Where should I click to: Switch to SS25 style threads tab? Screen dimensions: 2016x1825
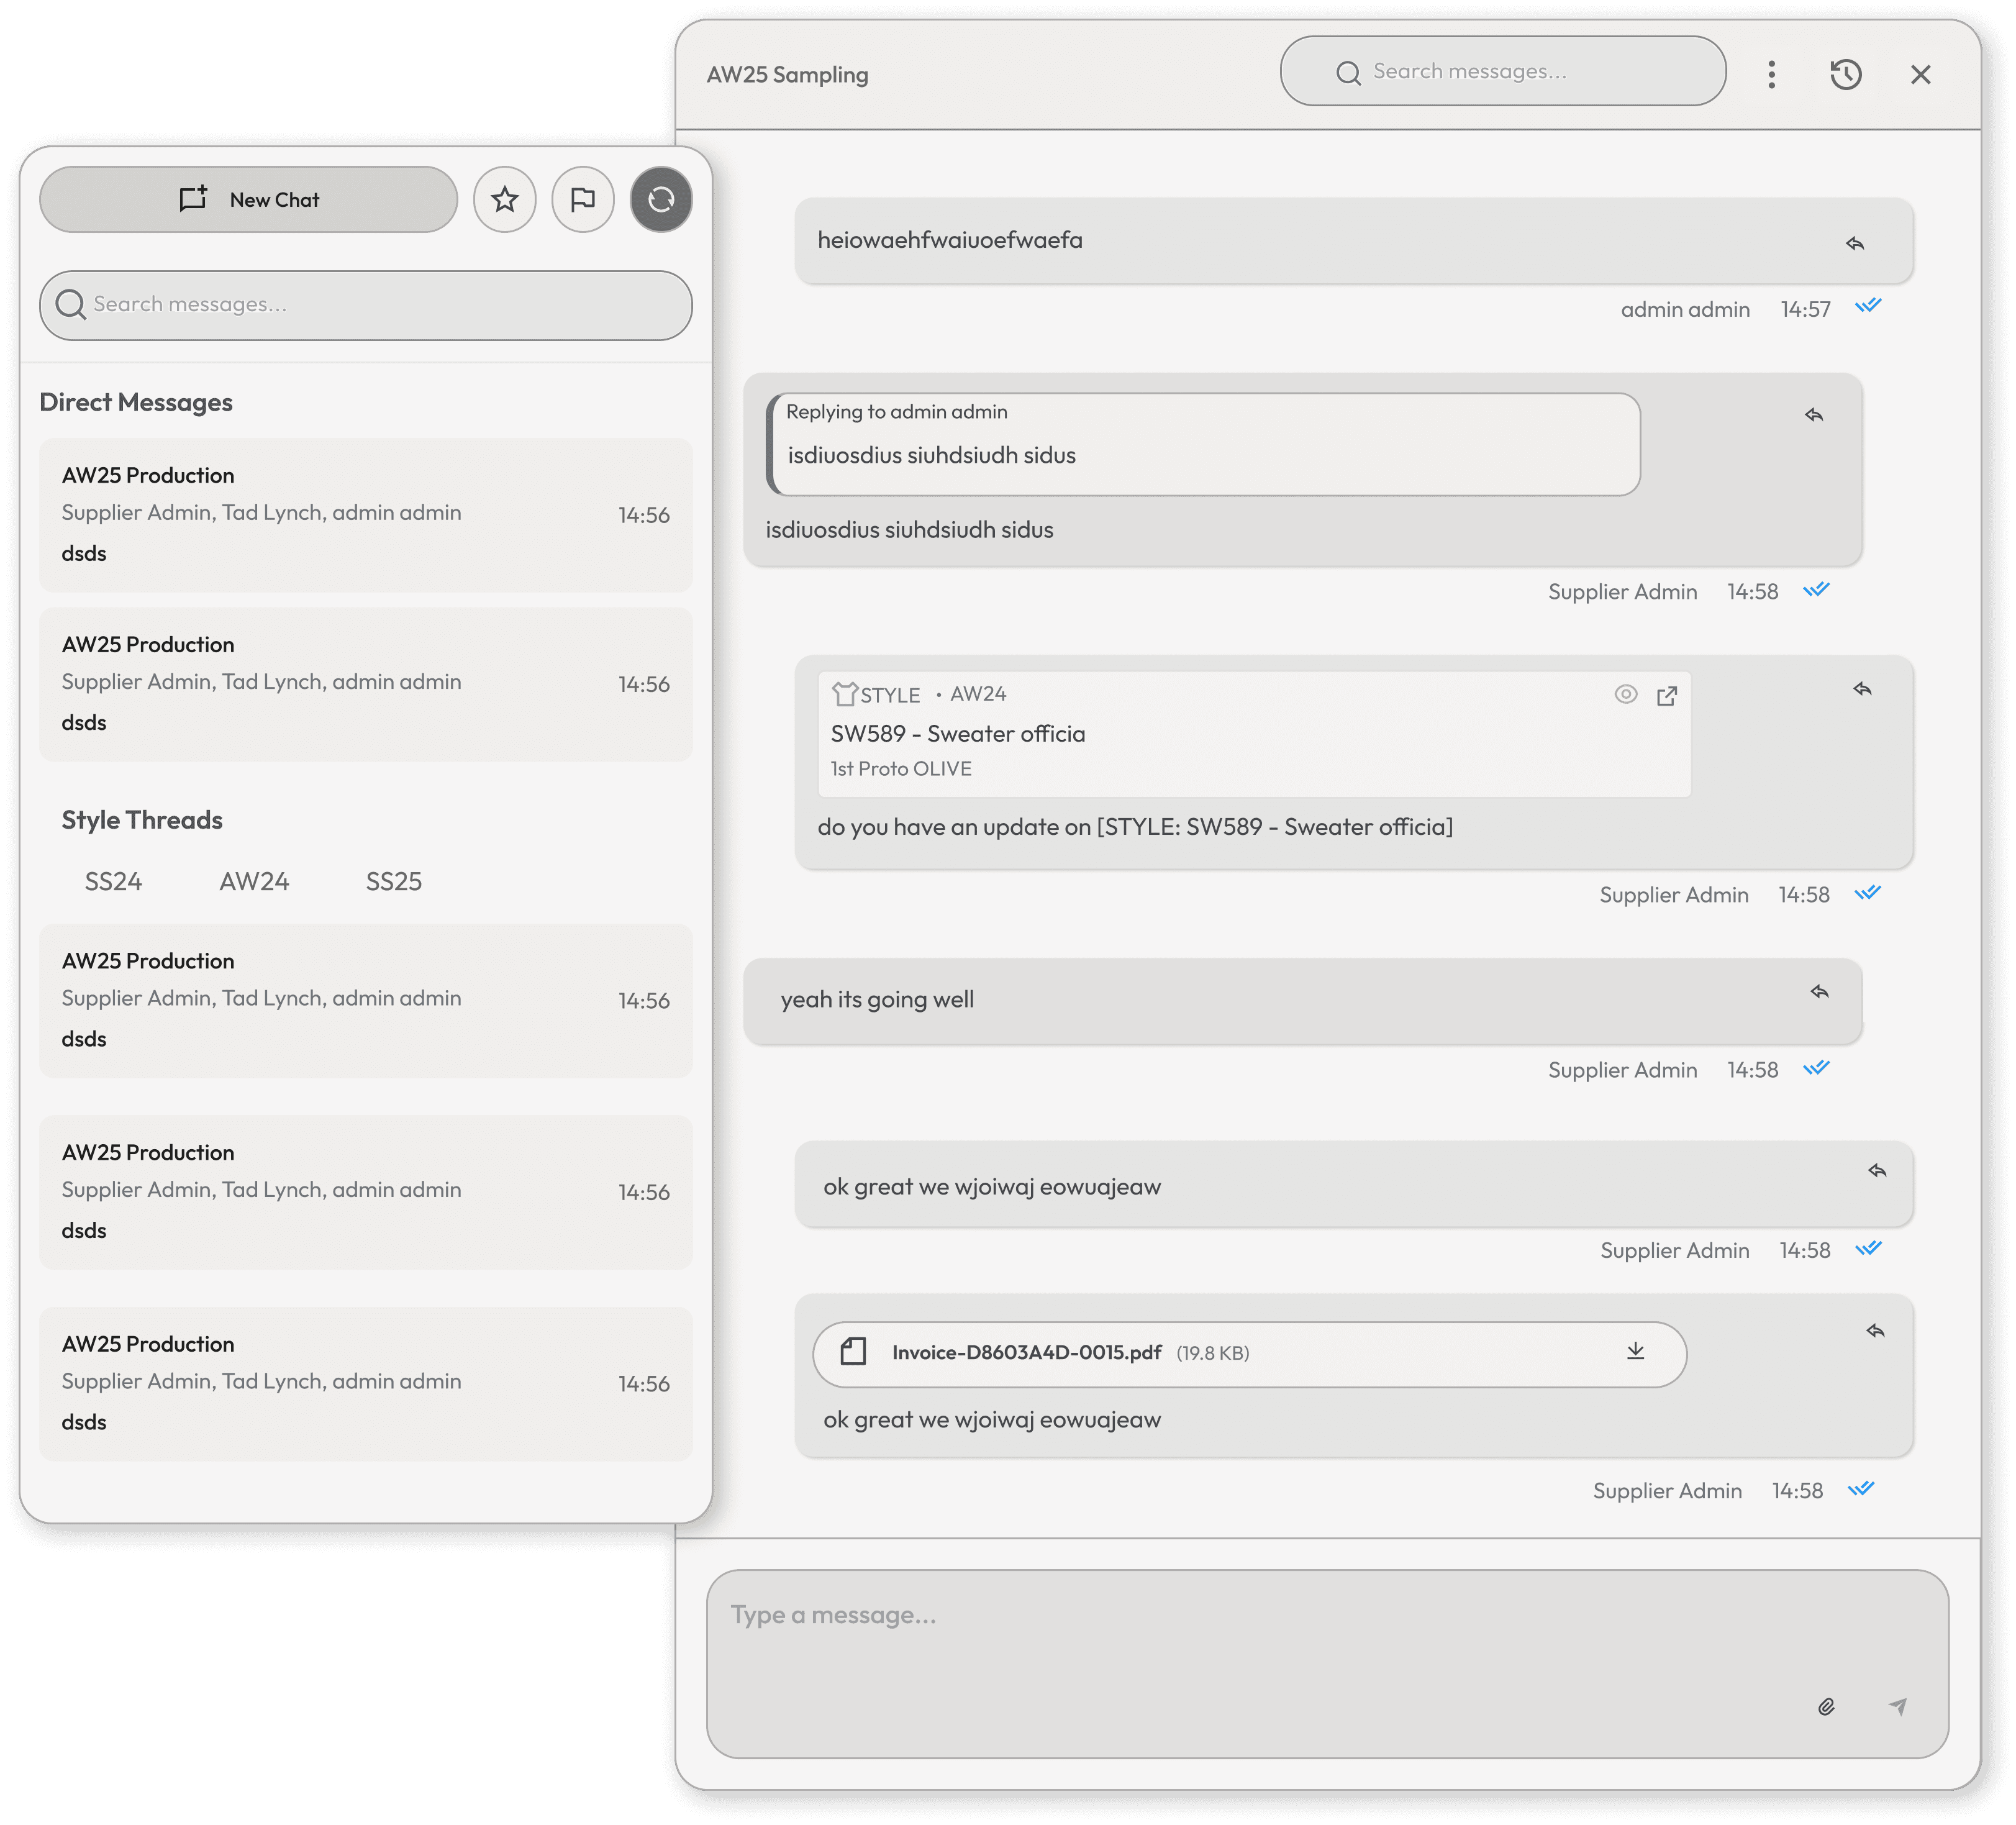click(x=393, y=881)
